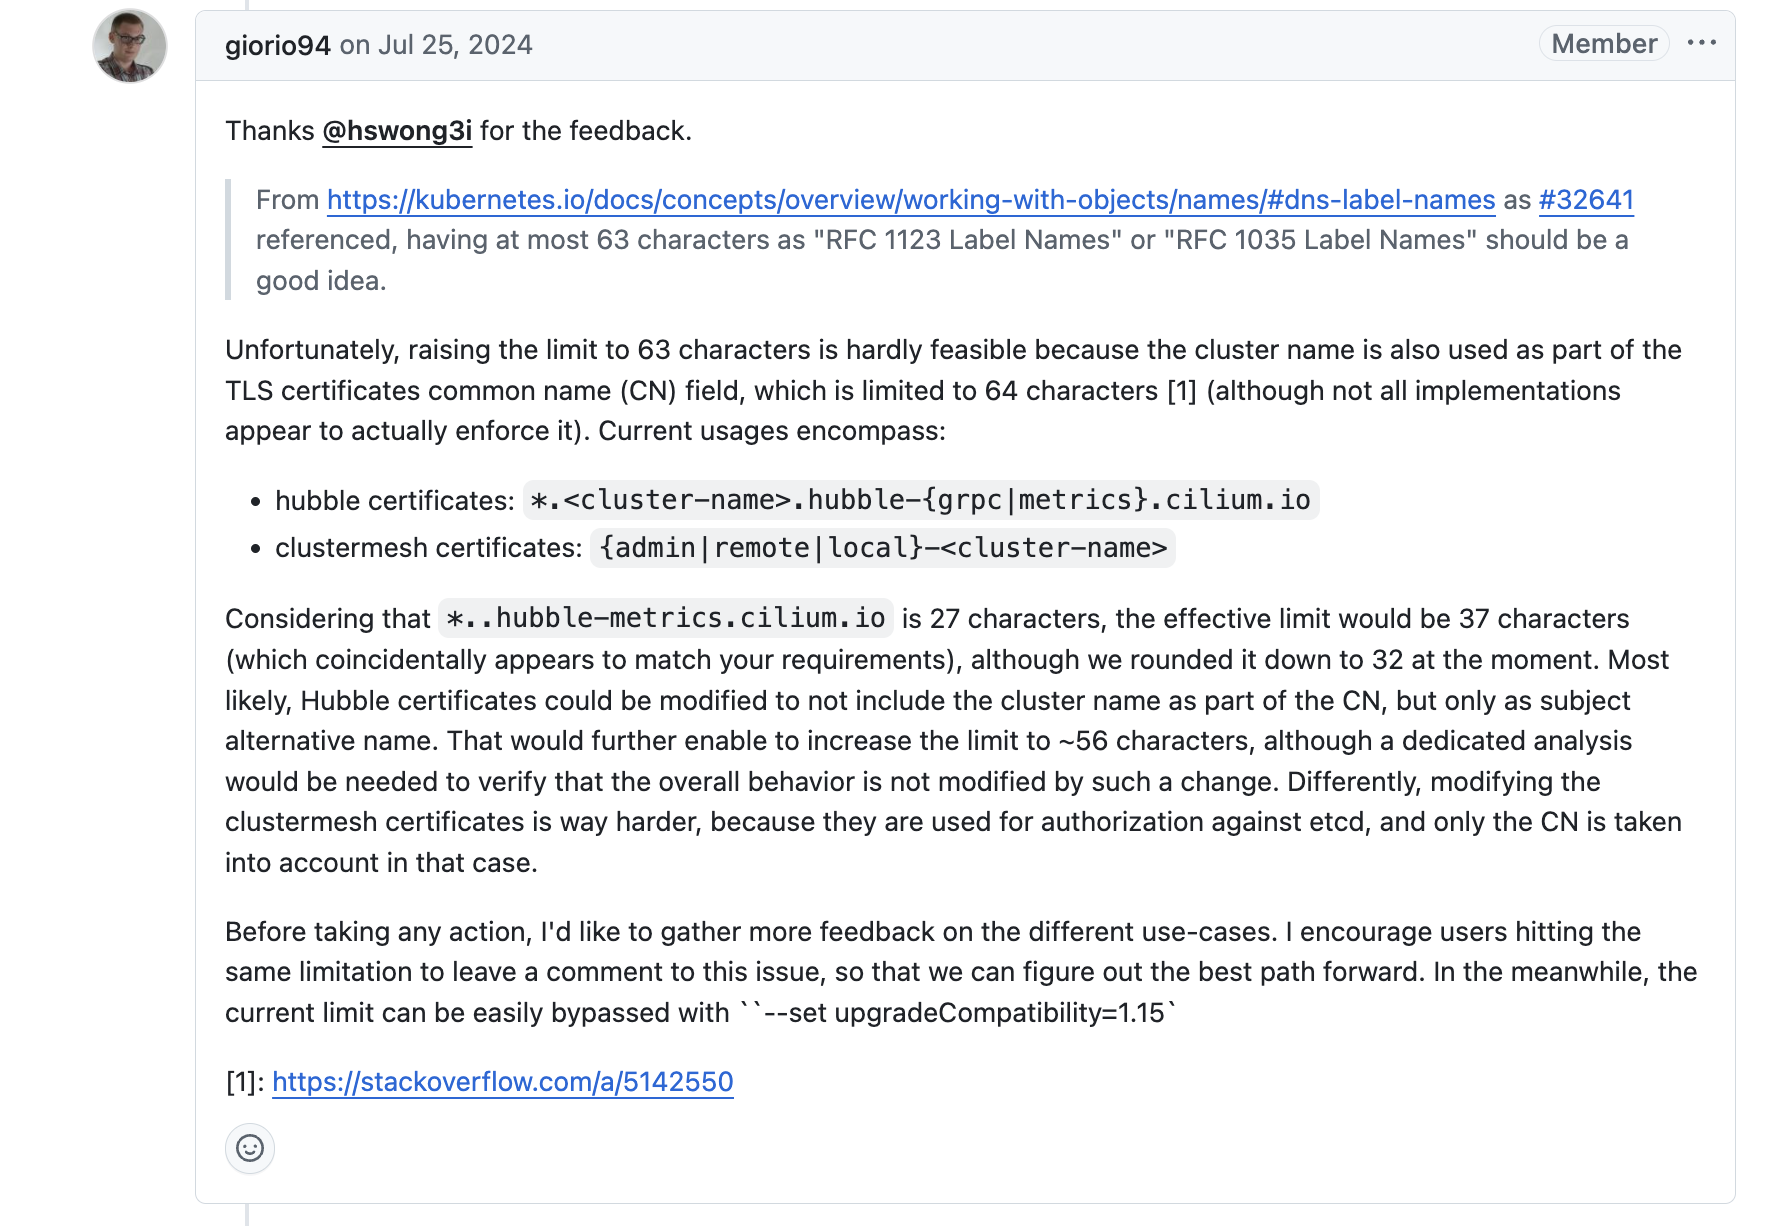The image size is (1770, 1226).
Task: Open the comment options three-dot menu
Action: [1701, 43]
